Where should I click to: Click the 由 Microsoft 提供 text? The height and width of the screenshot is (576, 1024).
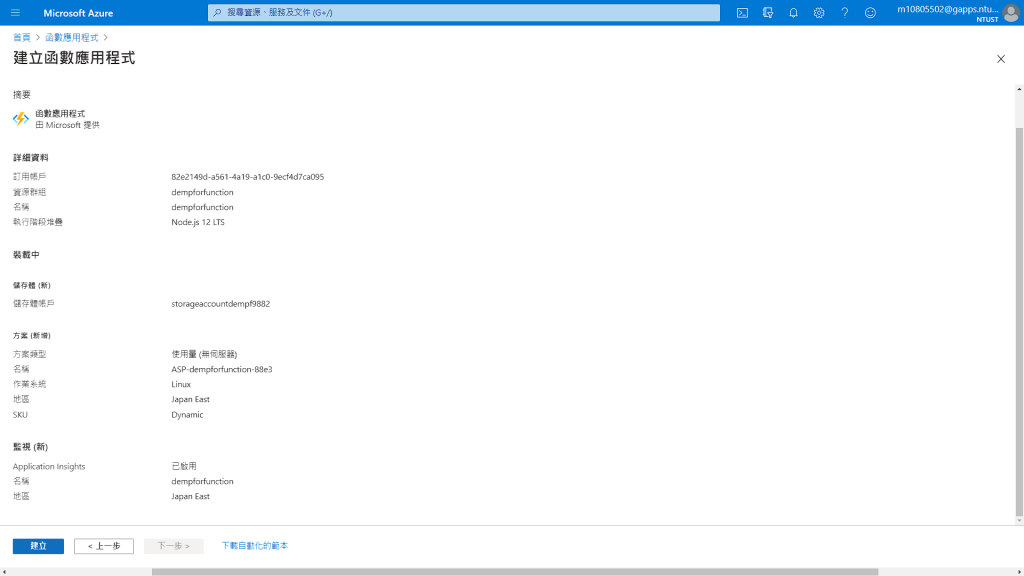(x=67, y=125)
